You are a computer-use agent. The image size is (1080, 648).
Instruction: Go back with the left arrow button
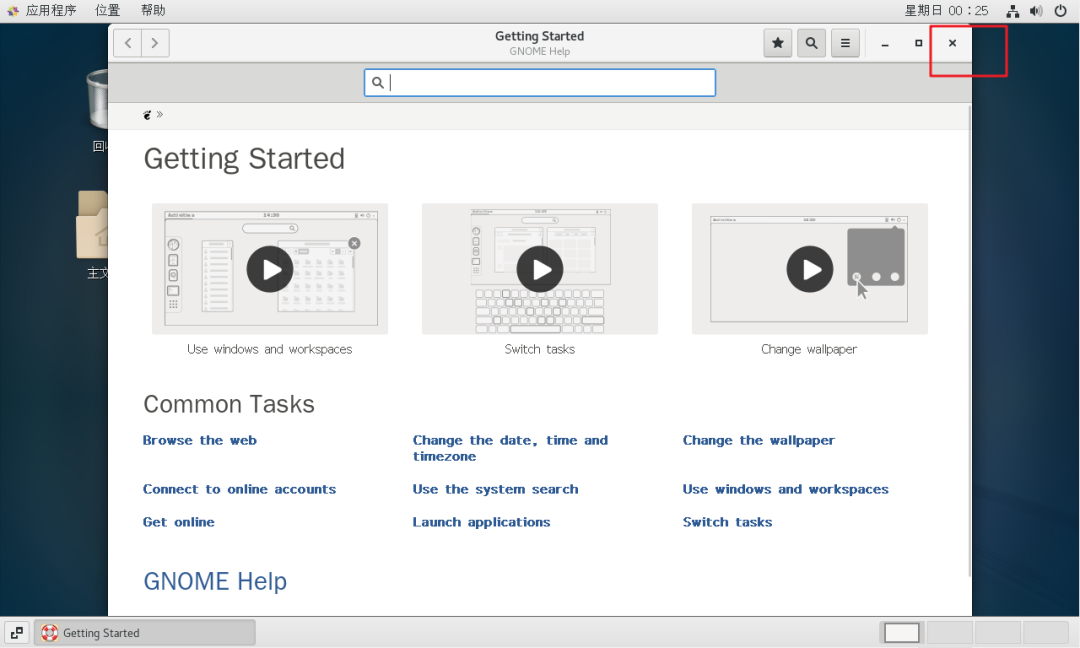click(128, 43)
